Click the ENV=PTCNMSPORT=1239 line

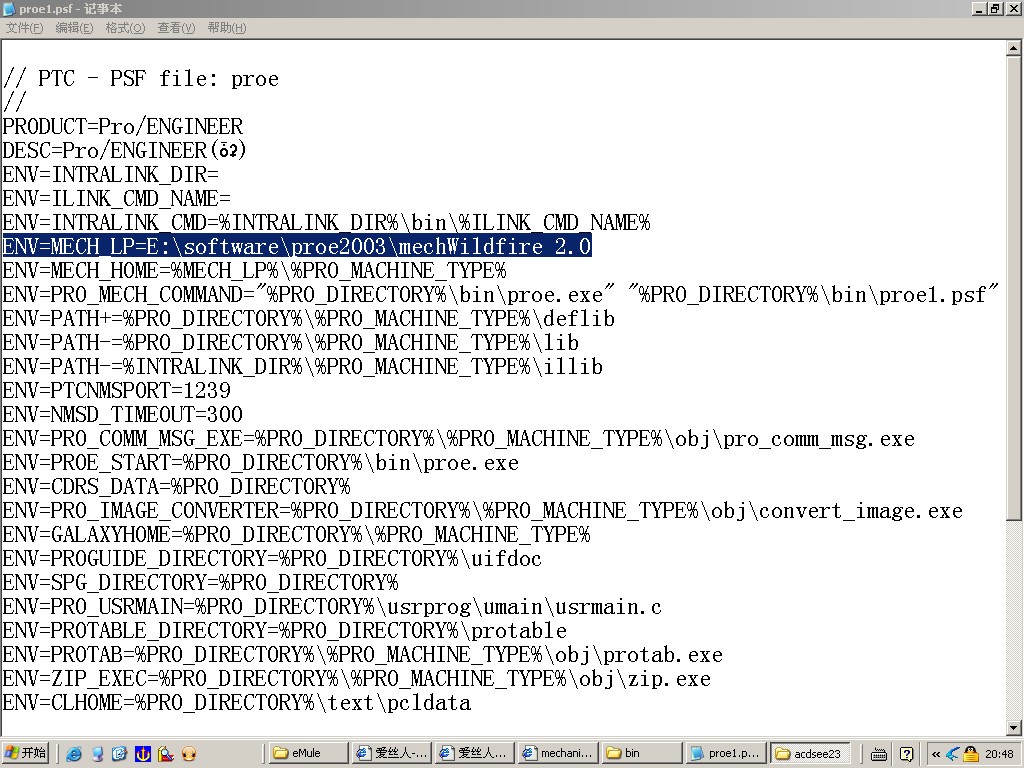pos(117,391)
